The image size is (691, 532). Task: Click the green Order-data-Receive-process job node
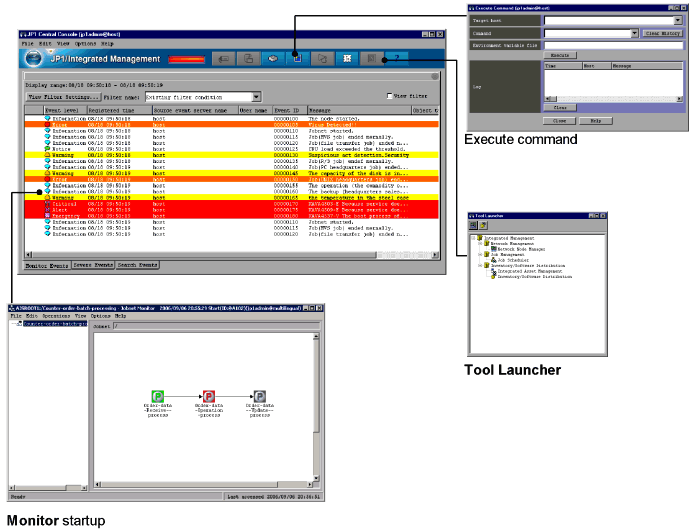(158, 396)
